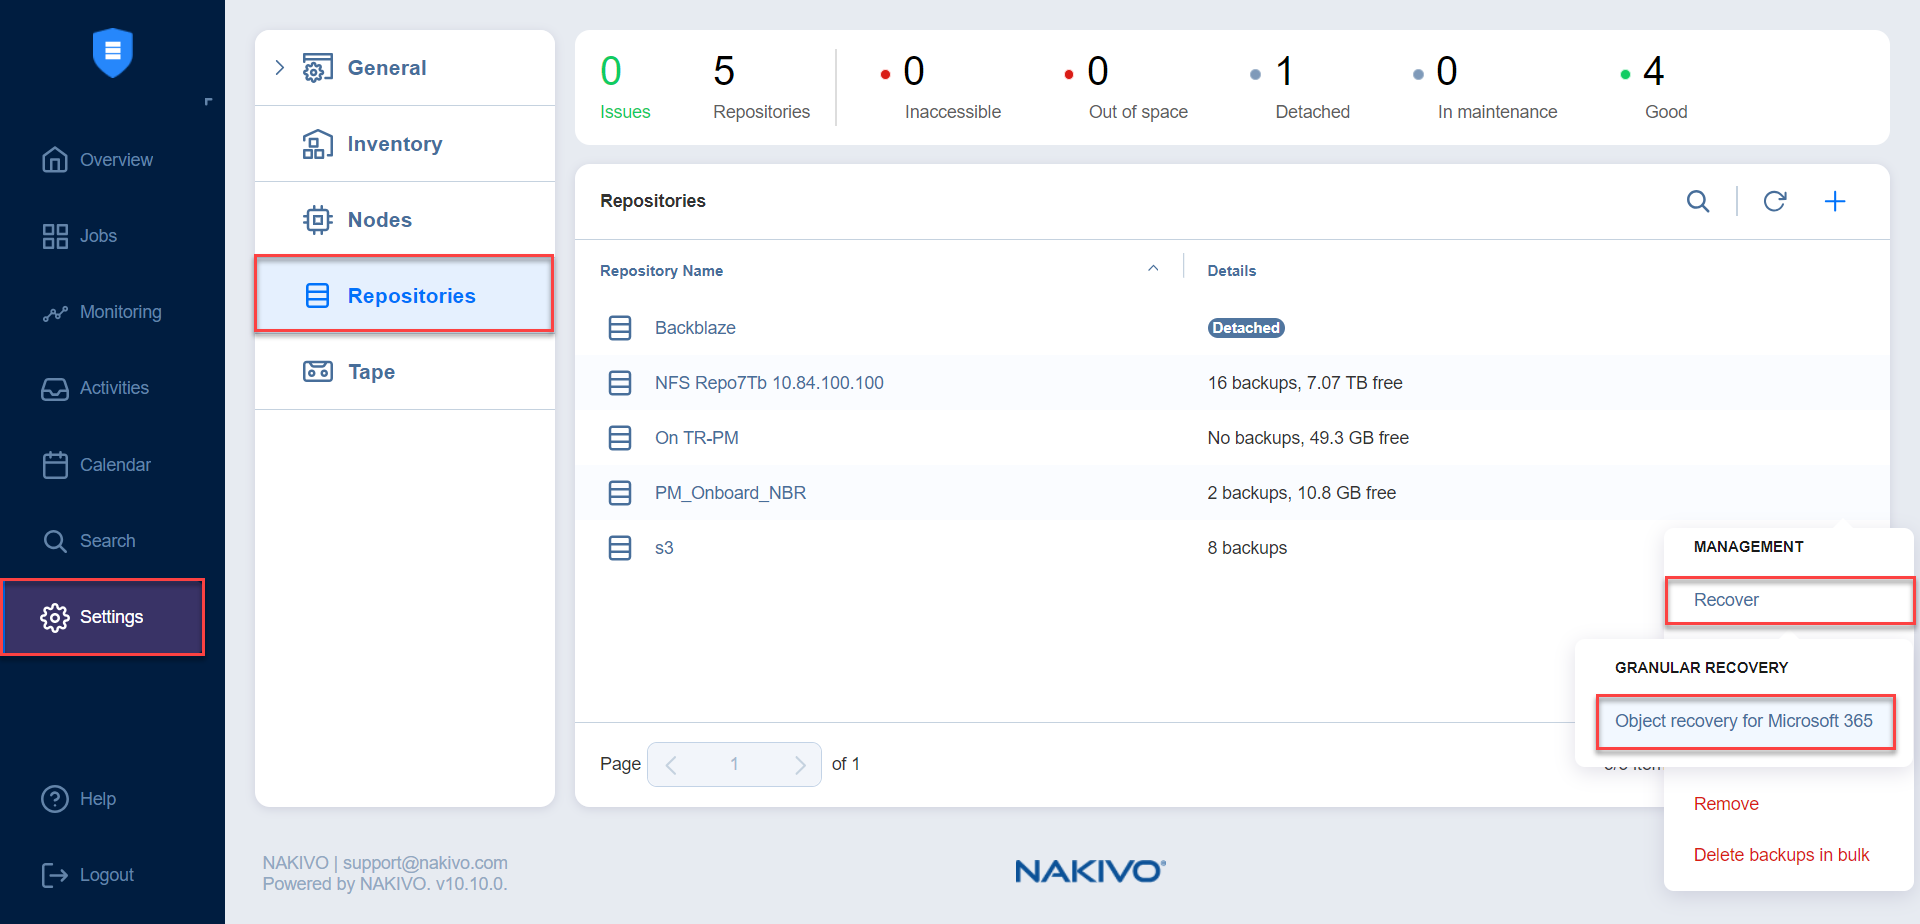This screenshot has height=924, width=1920.
Task: Add a new repository with plus icon
Action: click(x=1835, y=201)
